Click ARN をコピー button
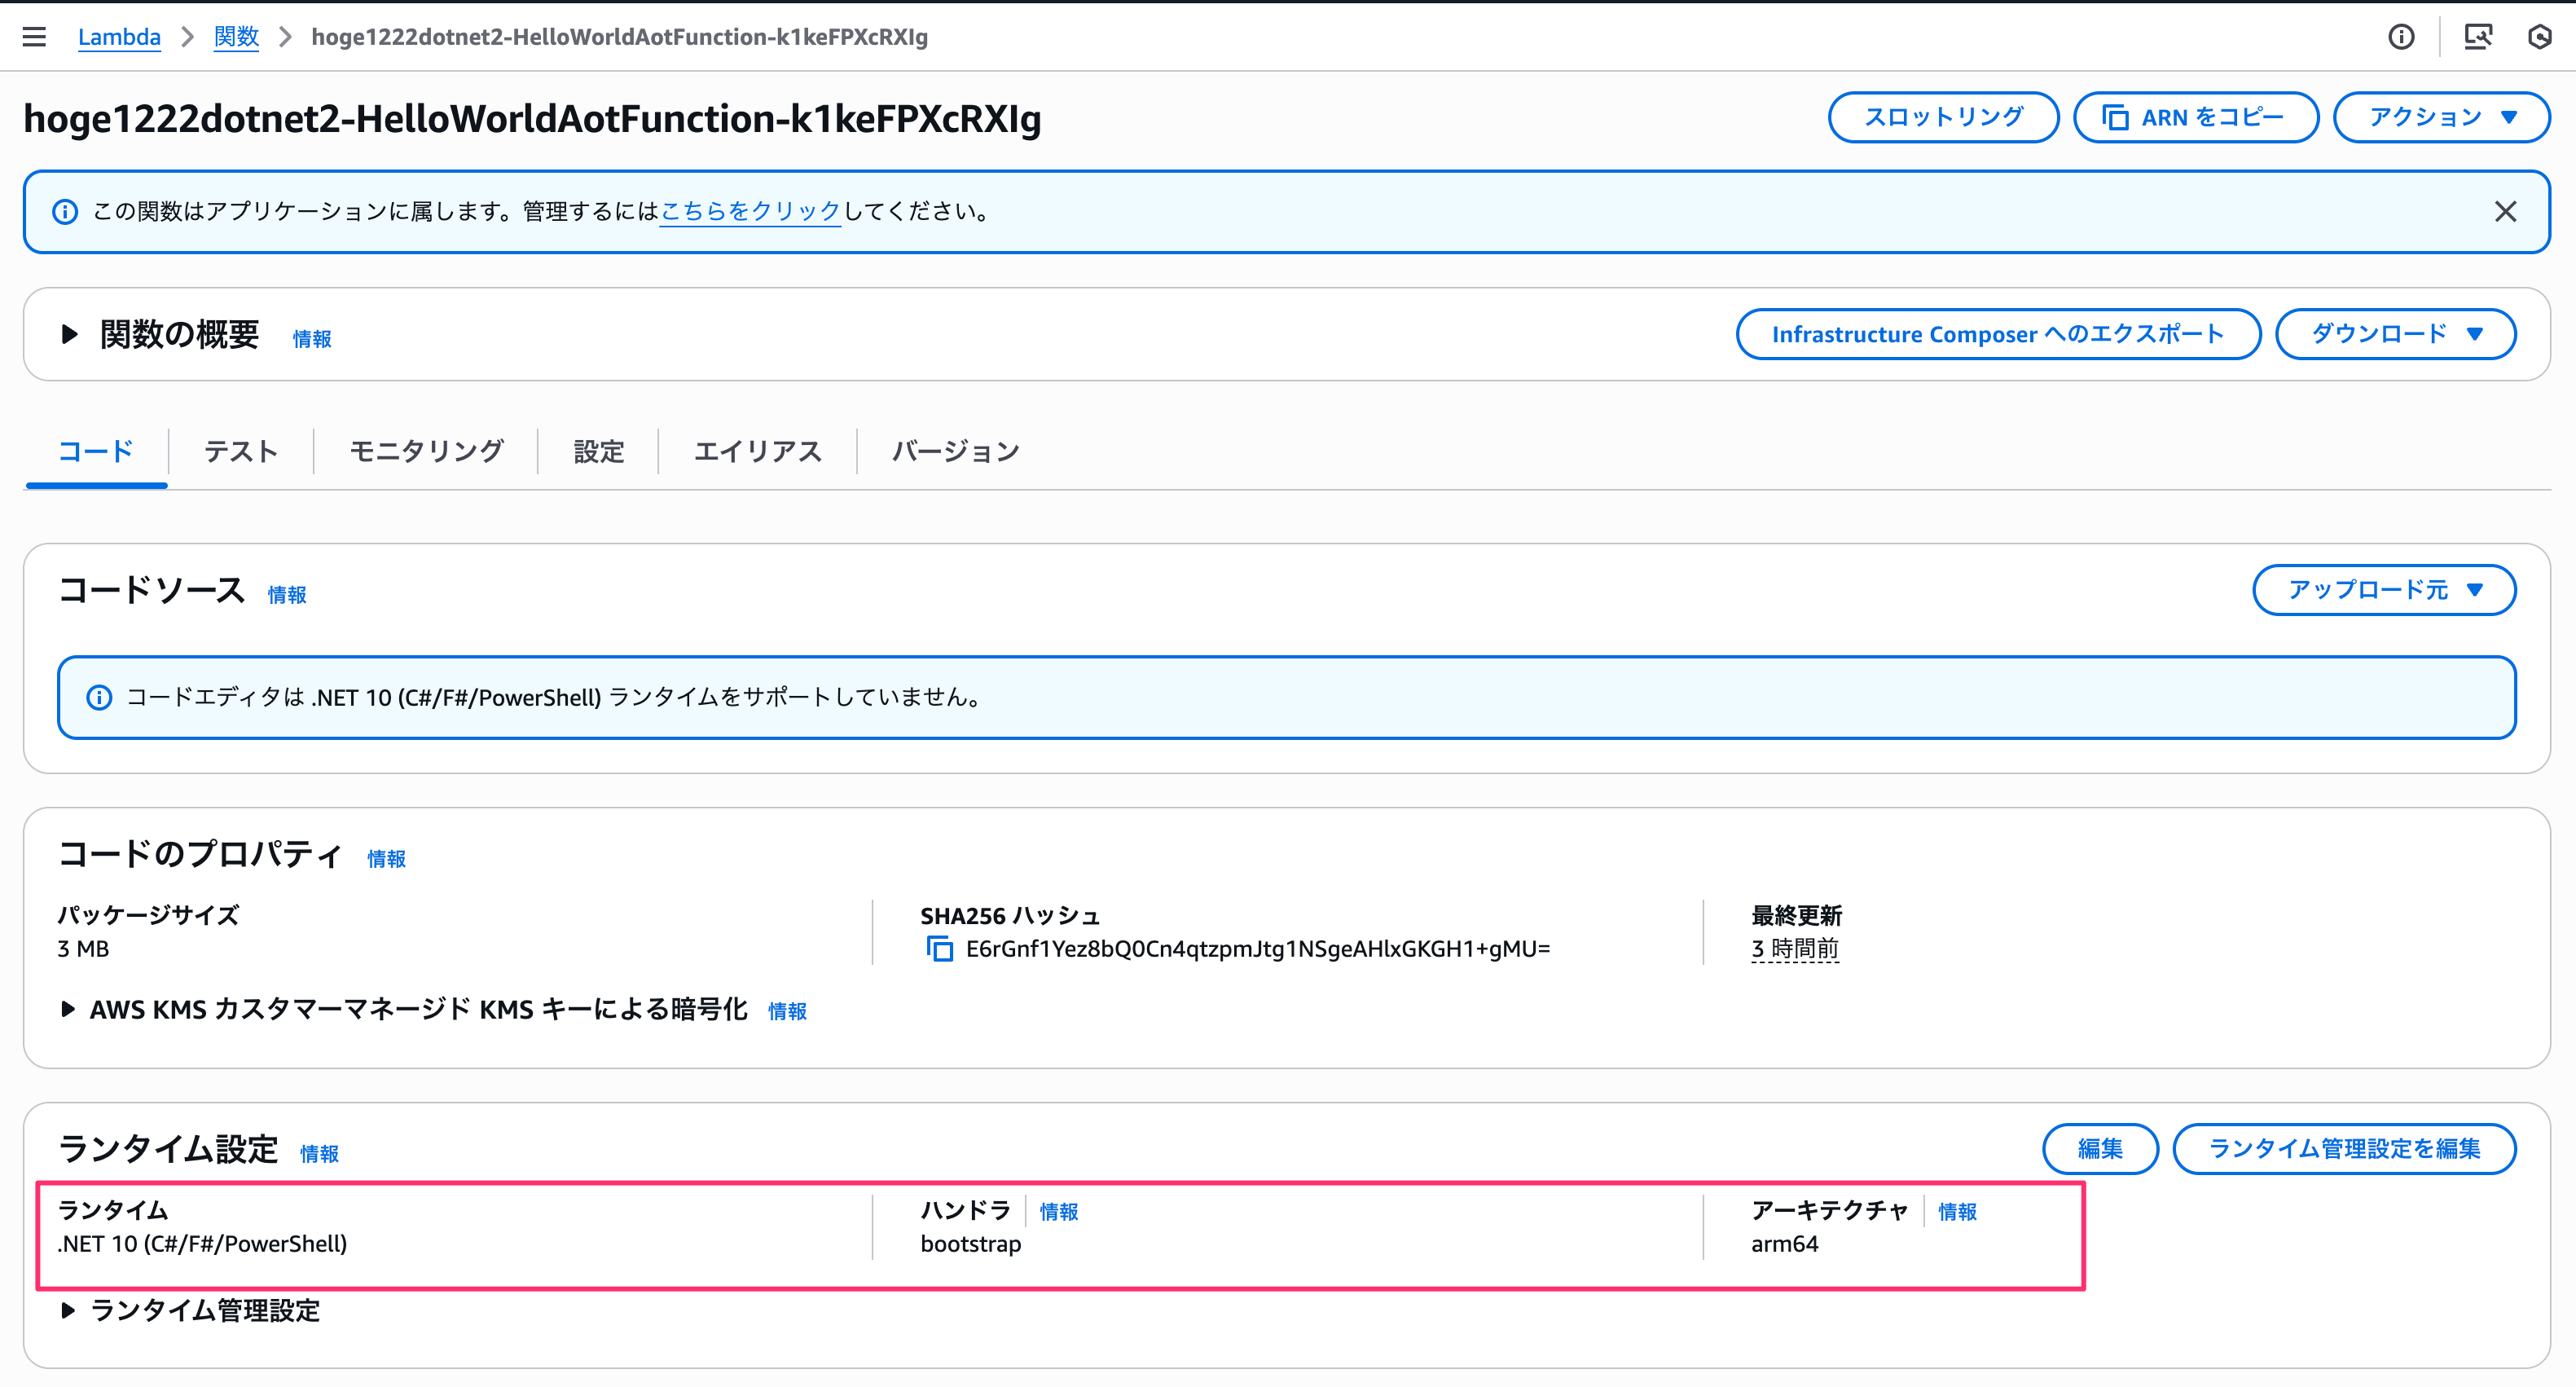Image resolution: width=2576 pixels, height=1387 pixels. pos(2195,118)
